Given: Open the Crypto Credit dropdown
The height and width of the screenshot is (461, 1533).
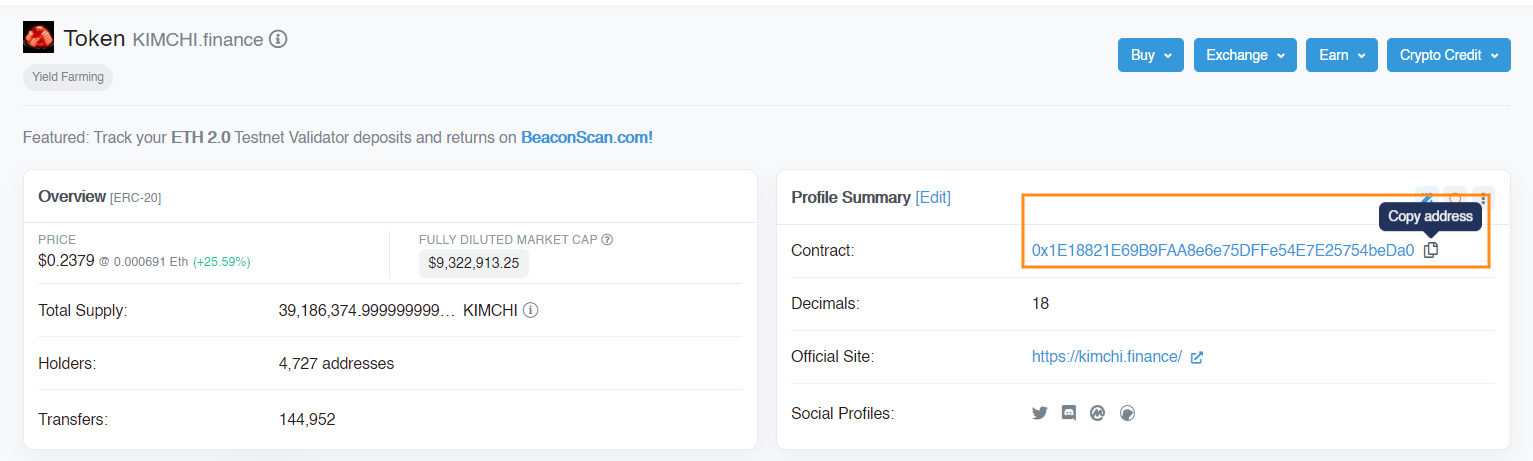Looking at the screenshot, I should 1448,56.
